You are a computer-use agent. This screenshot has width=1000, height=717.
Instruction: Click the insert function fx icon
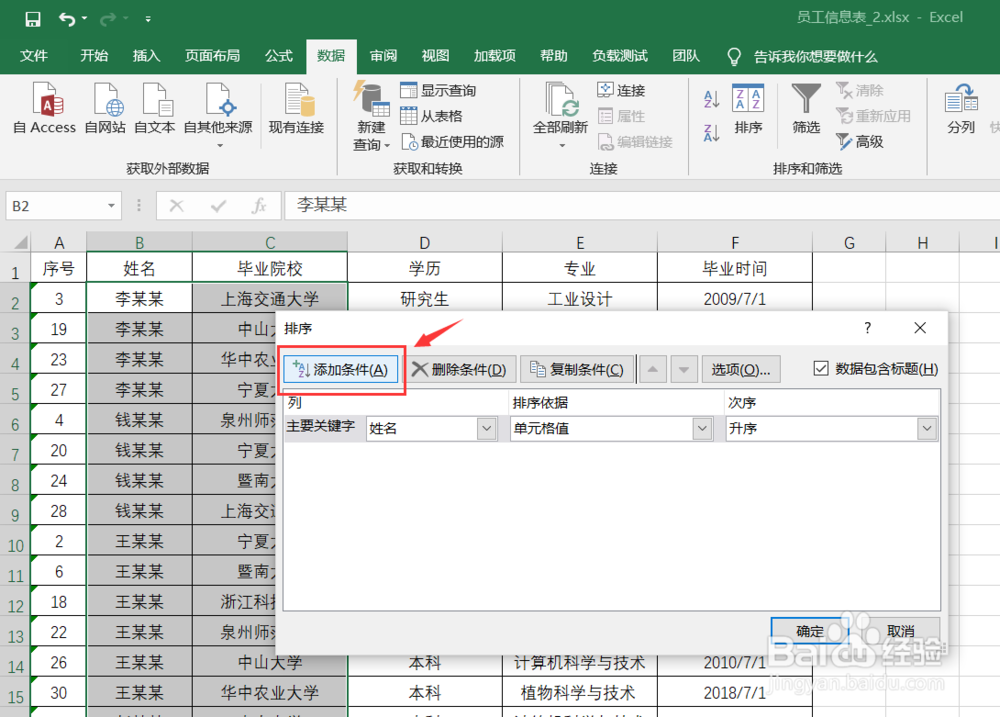coord(258,205)
